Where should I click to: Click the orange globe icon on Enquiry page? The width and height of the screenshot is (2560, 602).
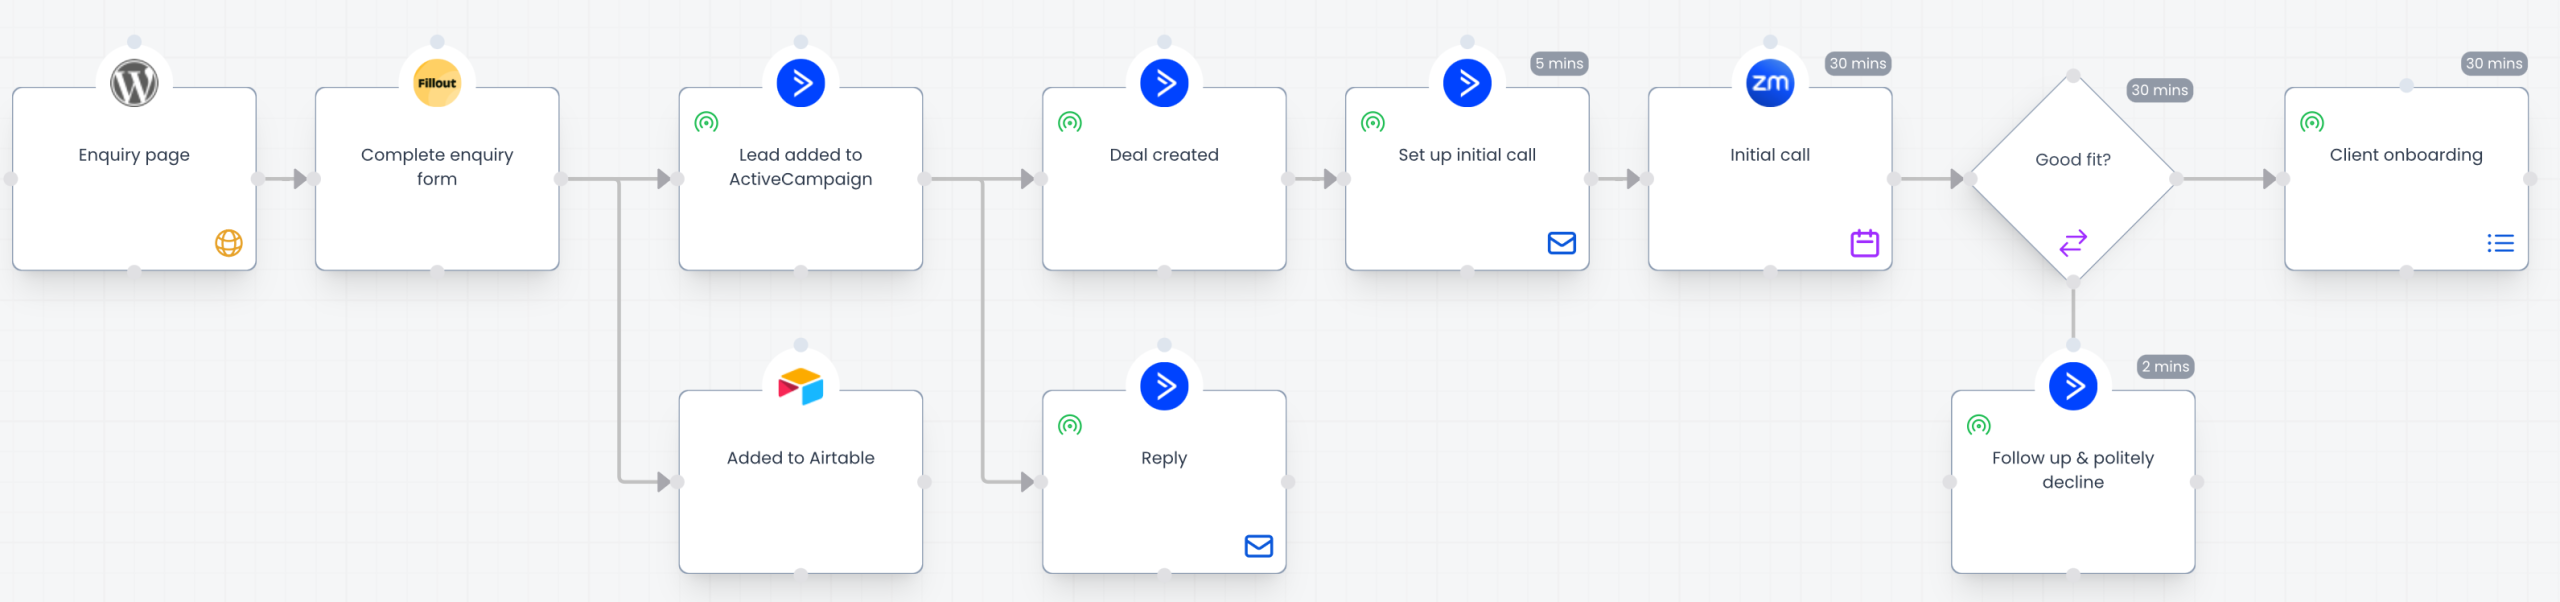point(229,243)
